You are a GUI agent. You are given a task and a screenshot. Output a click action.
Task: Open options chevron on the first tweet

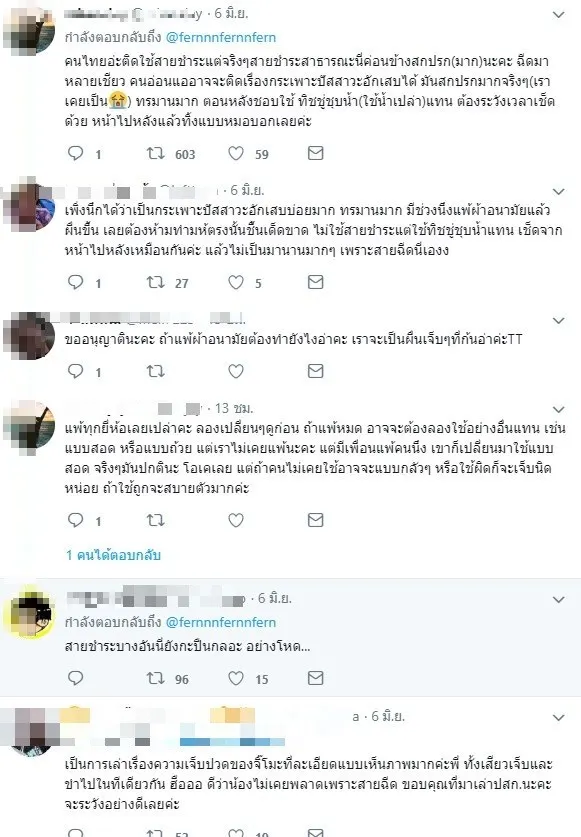point(559,15)
